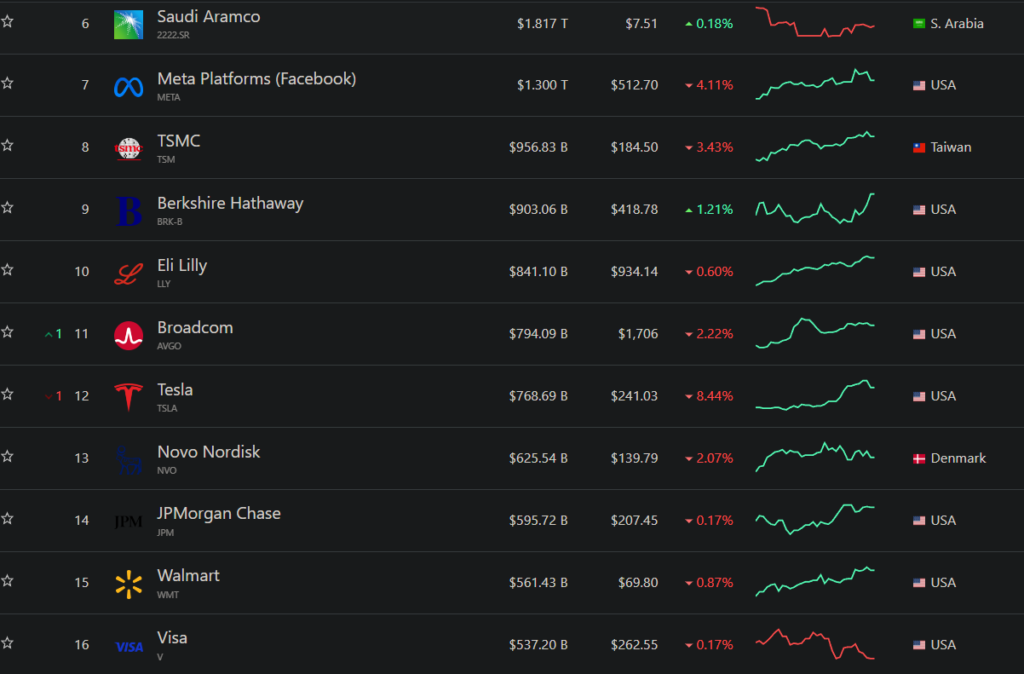1024x674 pixels.
Task: Toggle the Walmart favorite star
Action: 7,581
